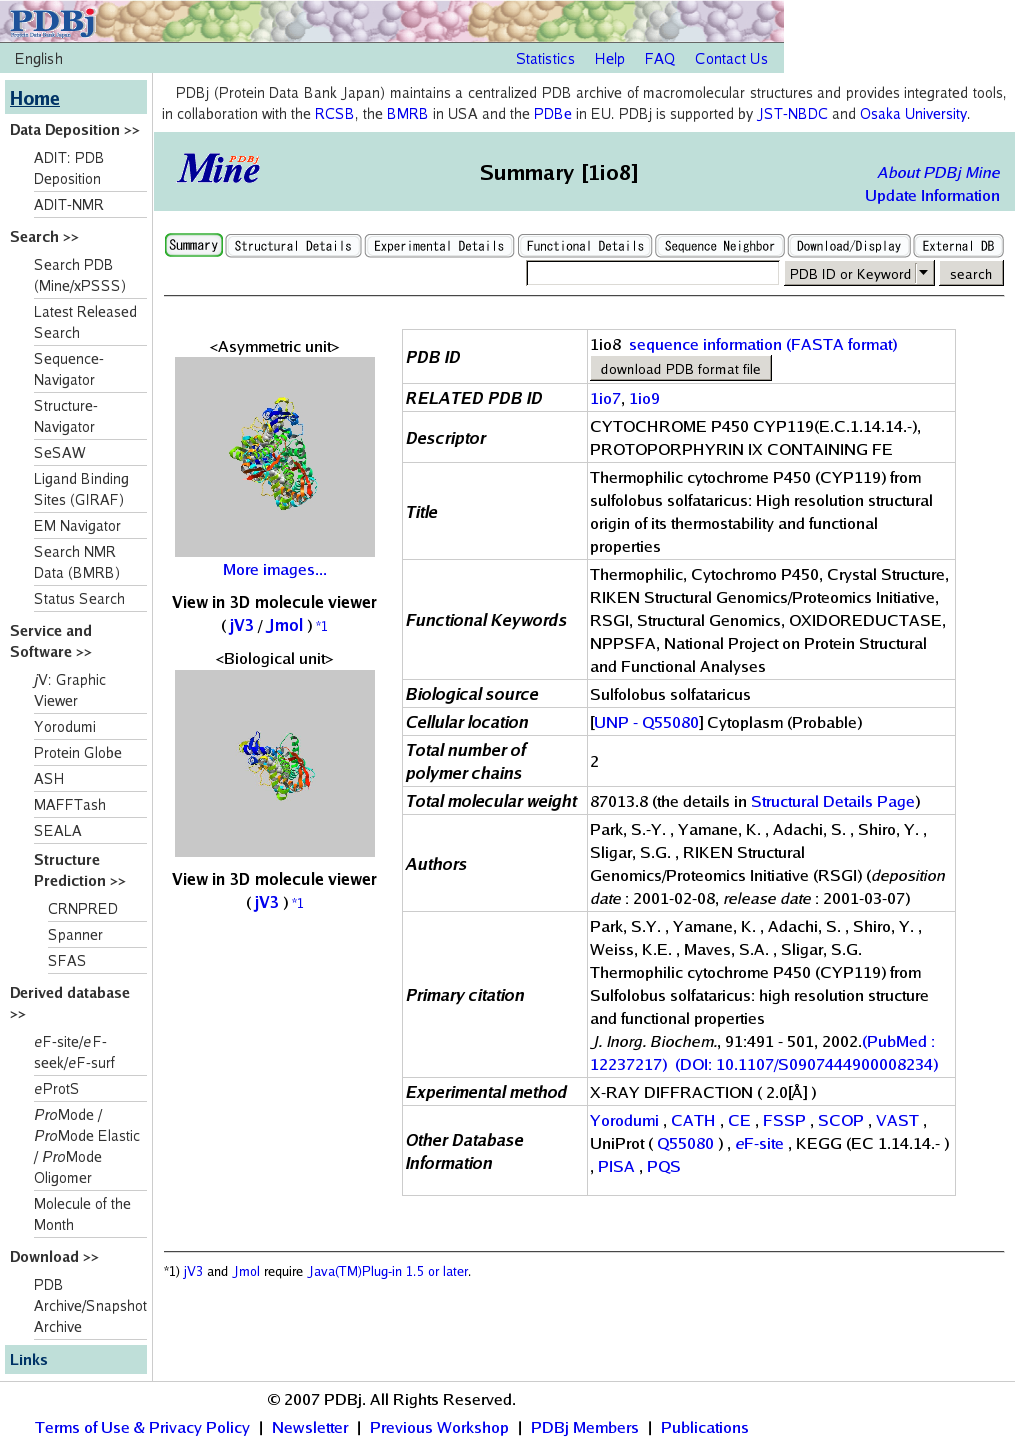Open the Help page

pos(610,59)
